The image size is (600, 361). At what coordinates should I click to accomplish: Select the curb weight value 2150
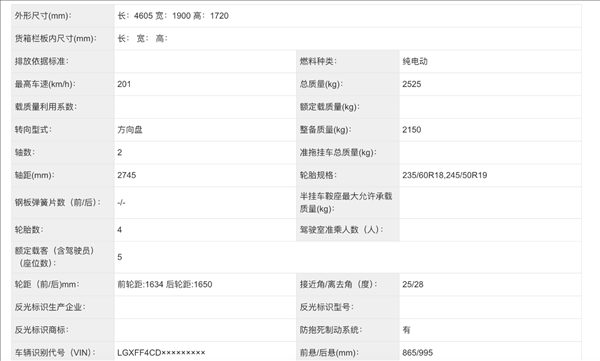click(412, 129)
